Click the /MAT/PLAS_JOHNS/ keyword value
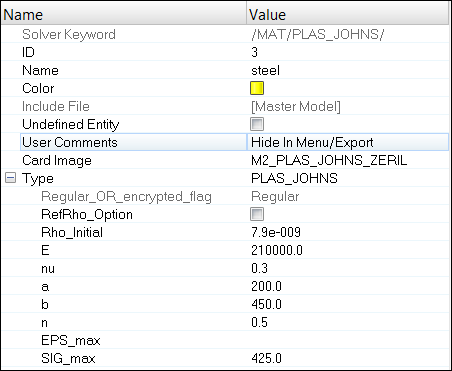Image resolution: width=452 pixels, height=371 pixels. click(x=318, y=34)
